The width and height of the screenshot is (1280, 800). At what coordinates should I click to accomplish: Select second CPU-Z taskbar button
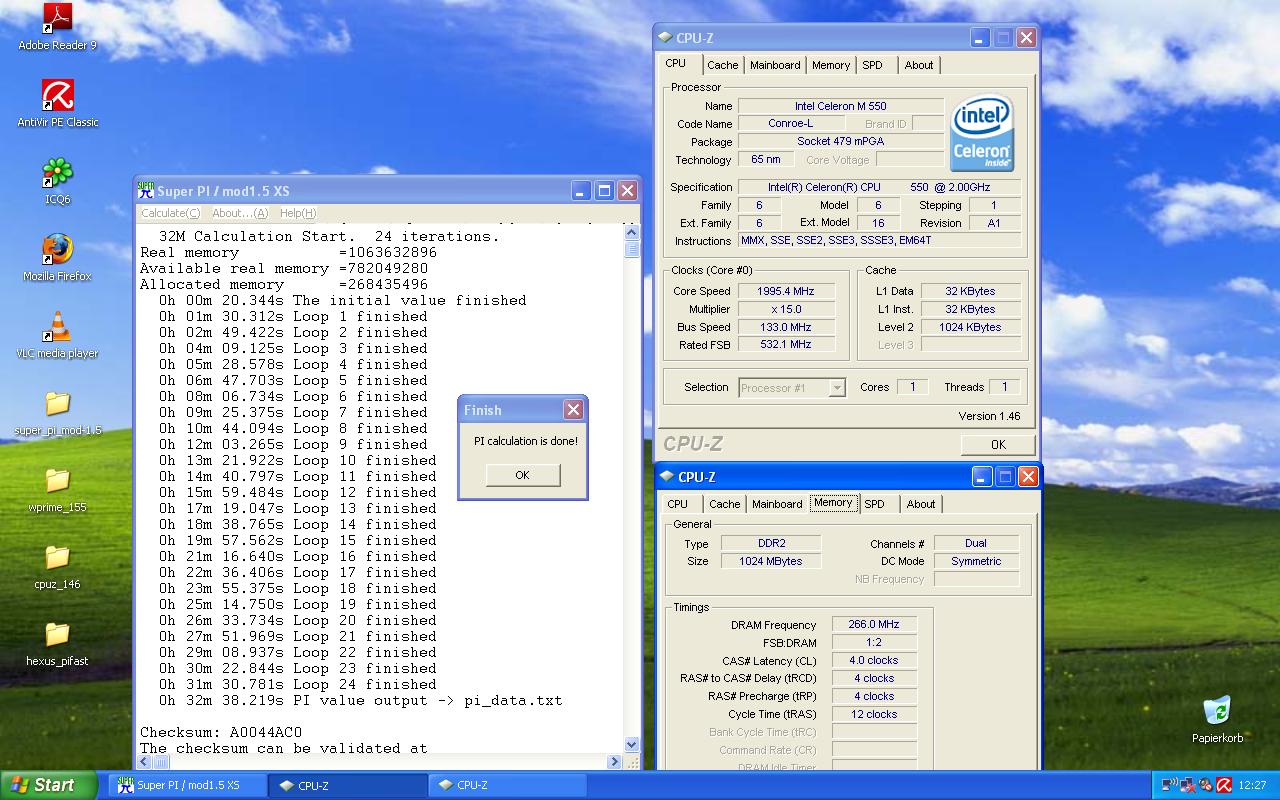(x=509, y=785)
